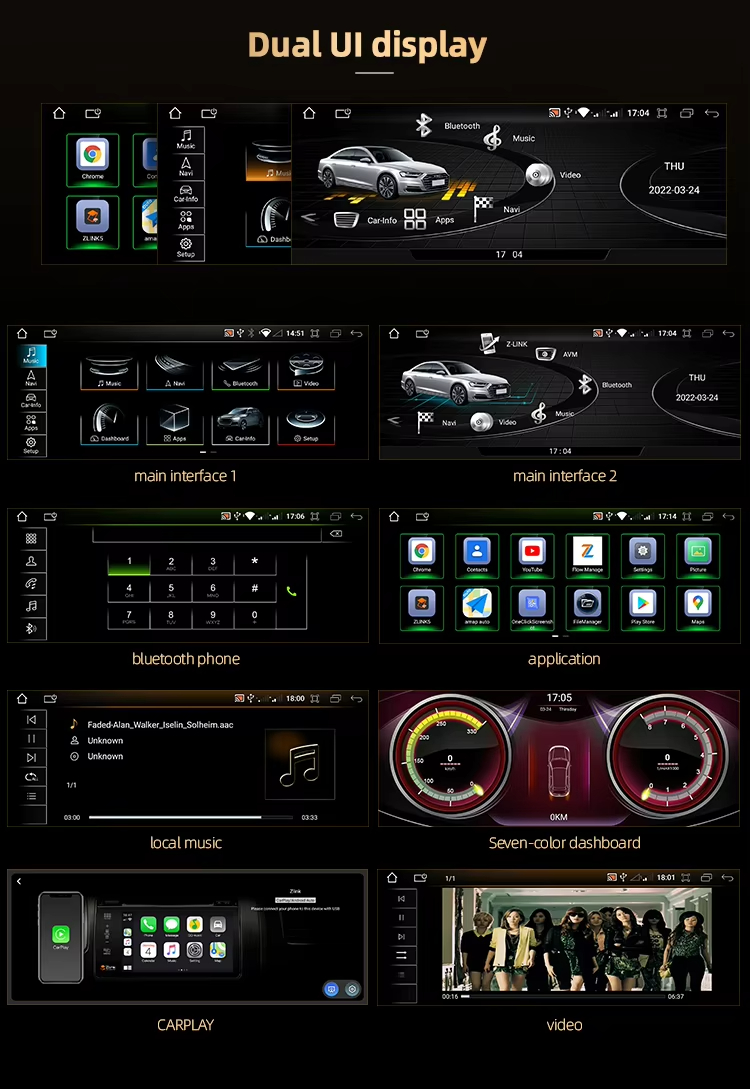Viewport: 750px width, 1089px height.
Task: Click backspace icon in phone number field
Action: (x=336, y=533)
